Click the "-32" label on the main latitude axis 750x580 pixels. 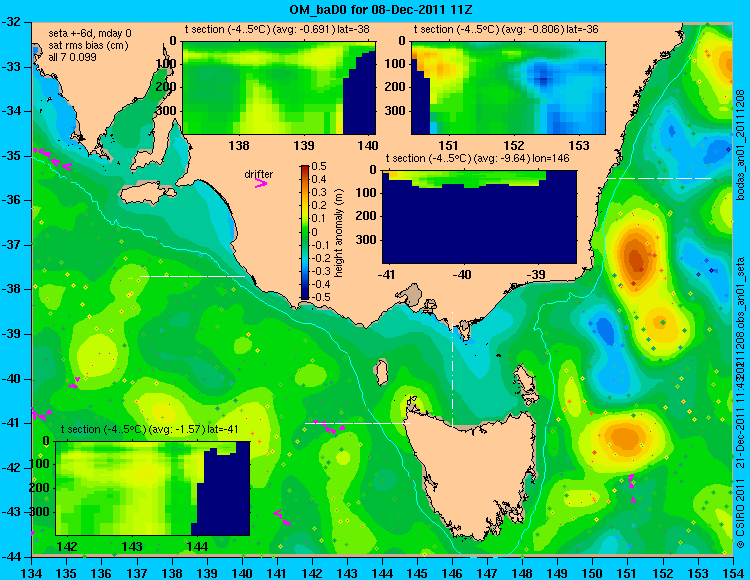coord(13,22)
